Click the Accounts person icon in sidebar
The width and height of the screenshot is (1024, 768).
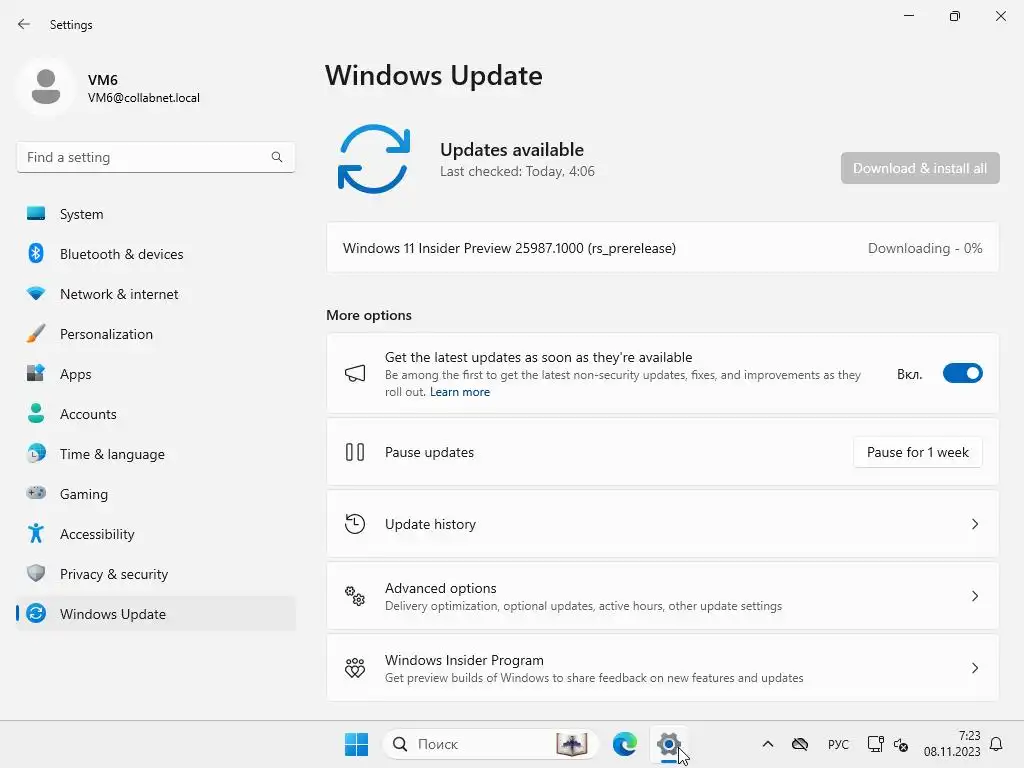(x=36, y=413)
